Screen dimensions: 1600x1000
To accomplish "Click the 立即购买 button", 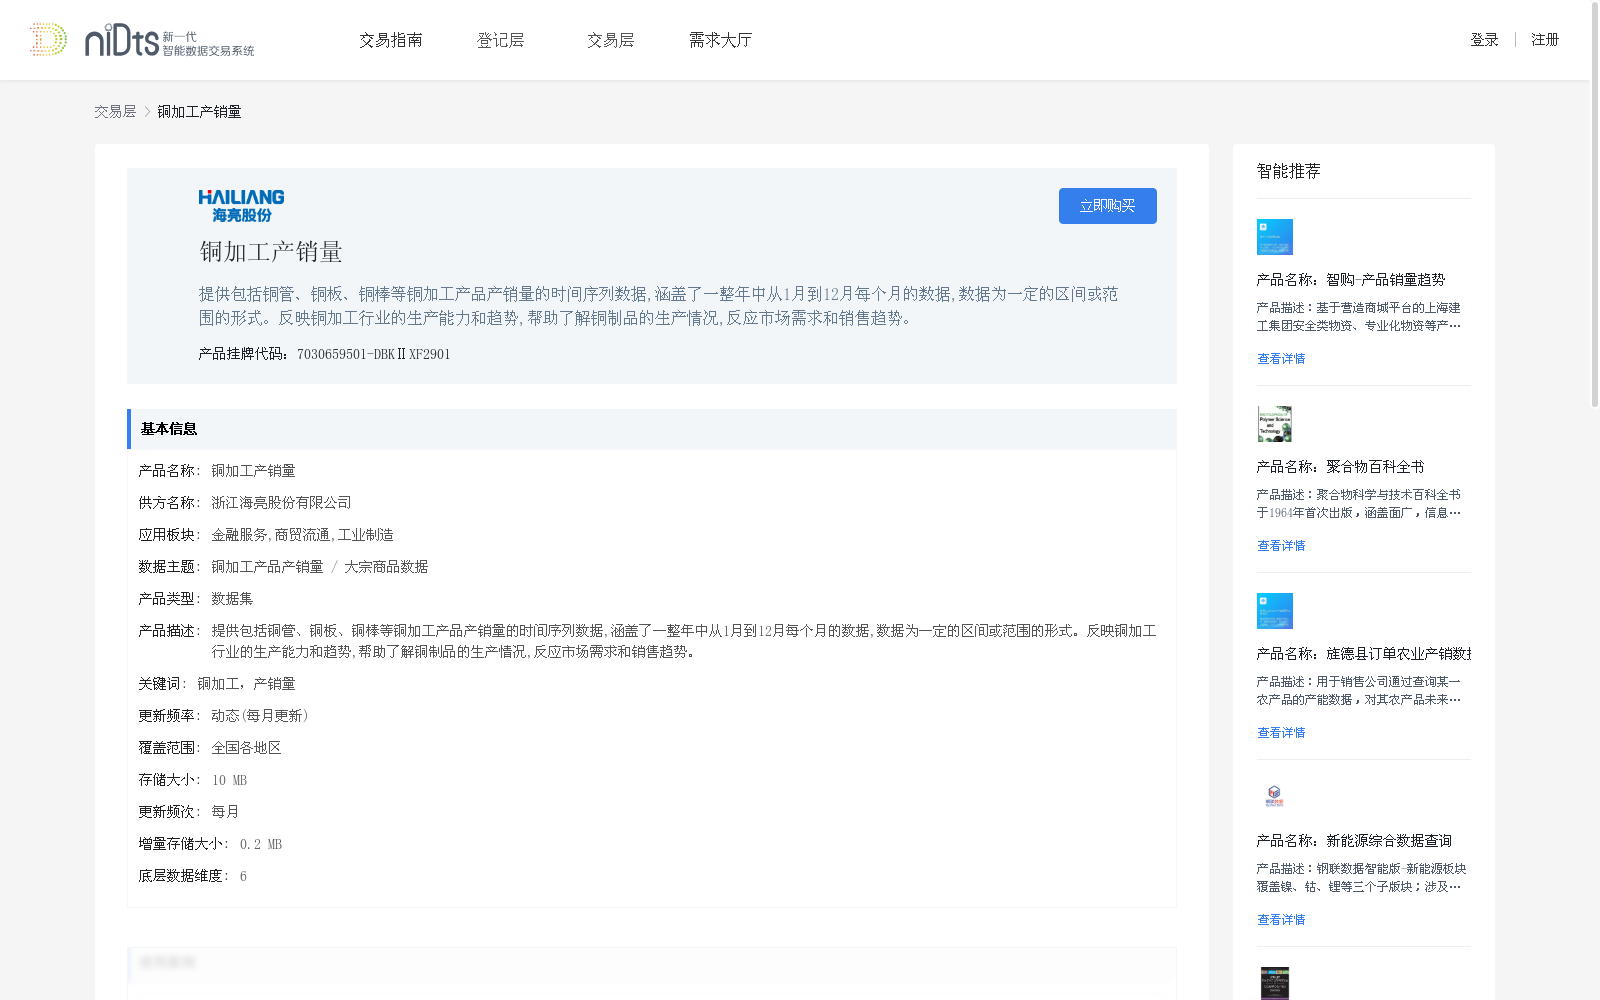I will coord(1108,206).
